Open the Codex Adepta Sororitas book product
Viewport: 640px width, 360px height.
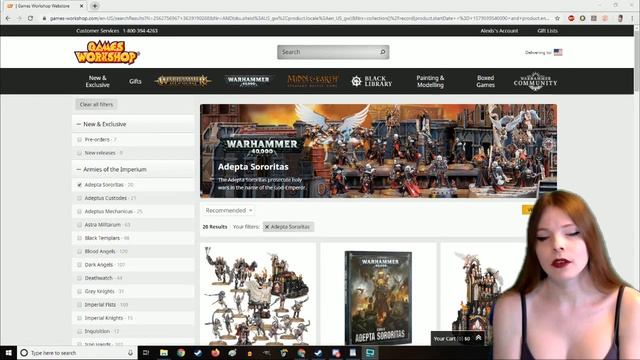(x=378, y=298)
